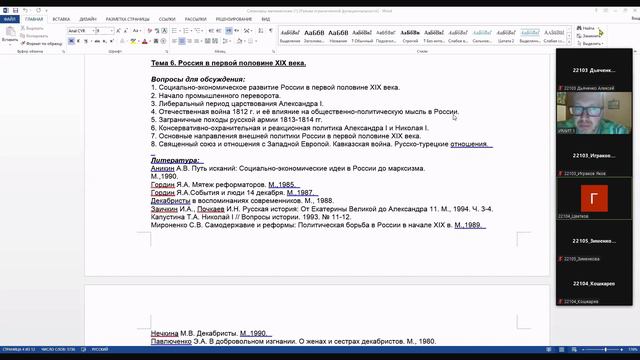Click the decrease indent icon
The height and width of the screenshot is (360, 640).
pyautogui.click(x=211, y=31)
